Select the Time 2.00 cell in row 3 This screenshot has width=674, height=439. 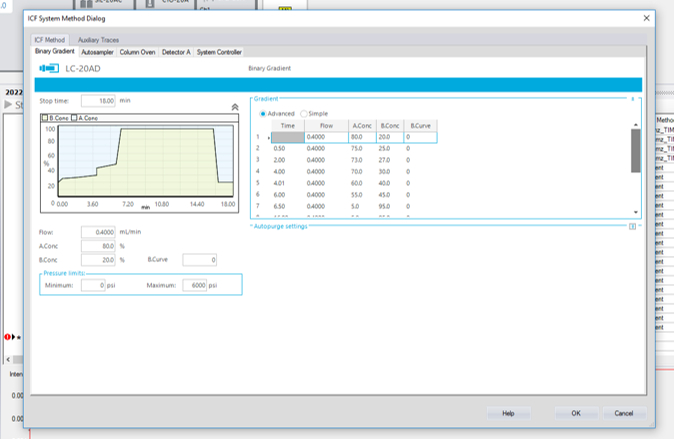coord(288,160)
